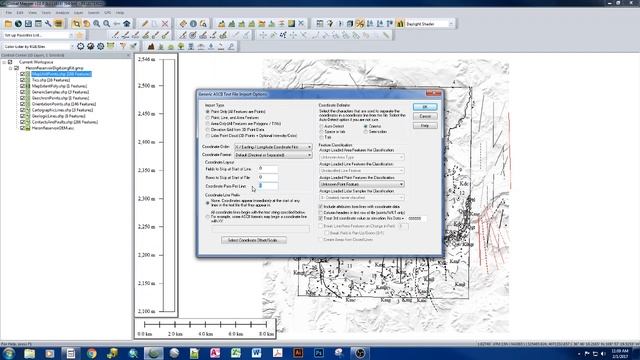
Task: Open Photoshop from the taskbar
Action: pyautogui.click(x=319, y=353)
